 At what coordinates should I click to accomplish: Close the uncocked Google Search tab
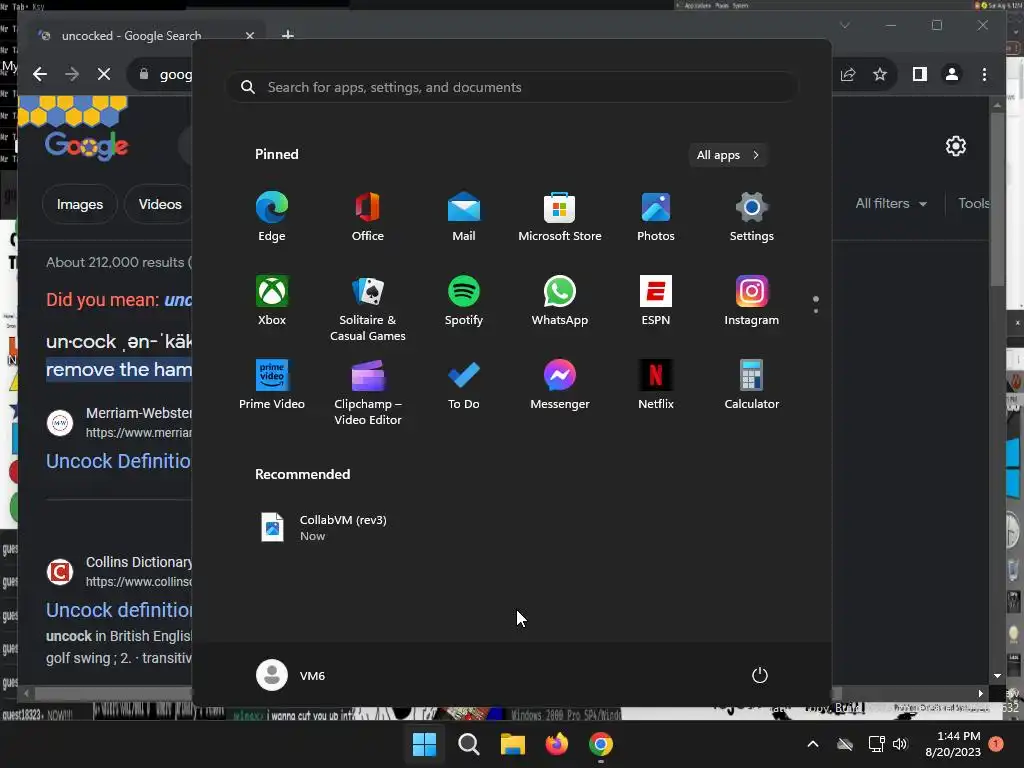(x=250, y=36)
